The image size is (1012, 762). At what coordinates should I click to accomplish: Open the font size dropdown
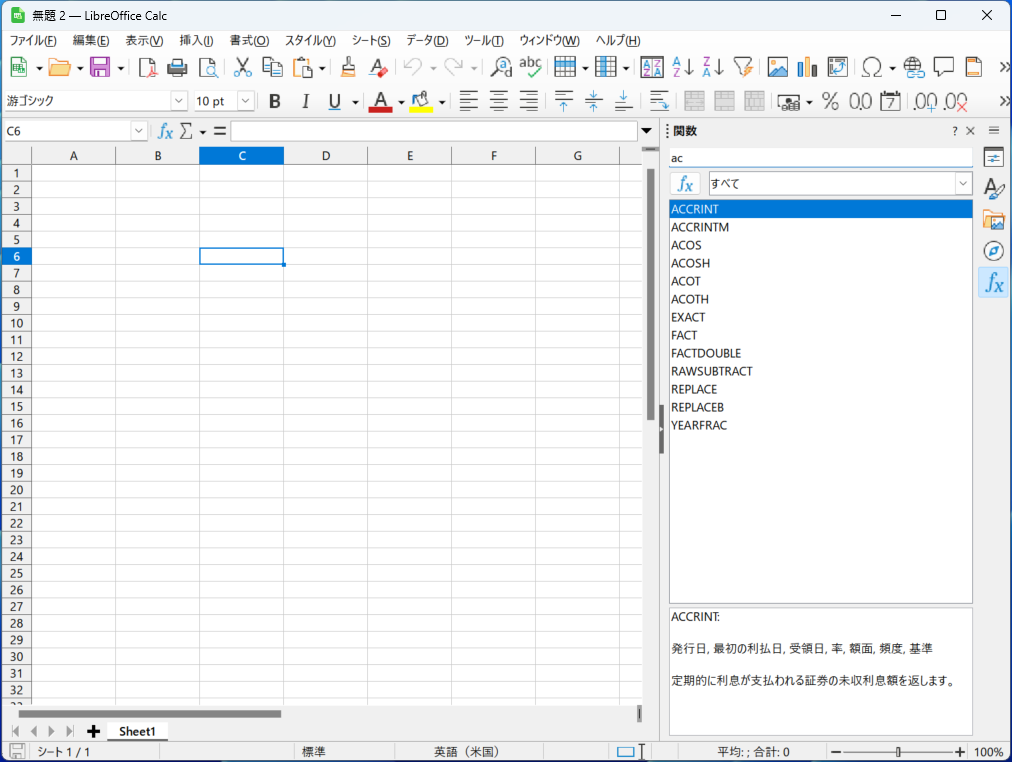pos(244,101)
